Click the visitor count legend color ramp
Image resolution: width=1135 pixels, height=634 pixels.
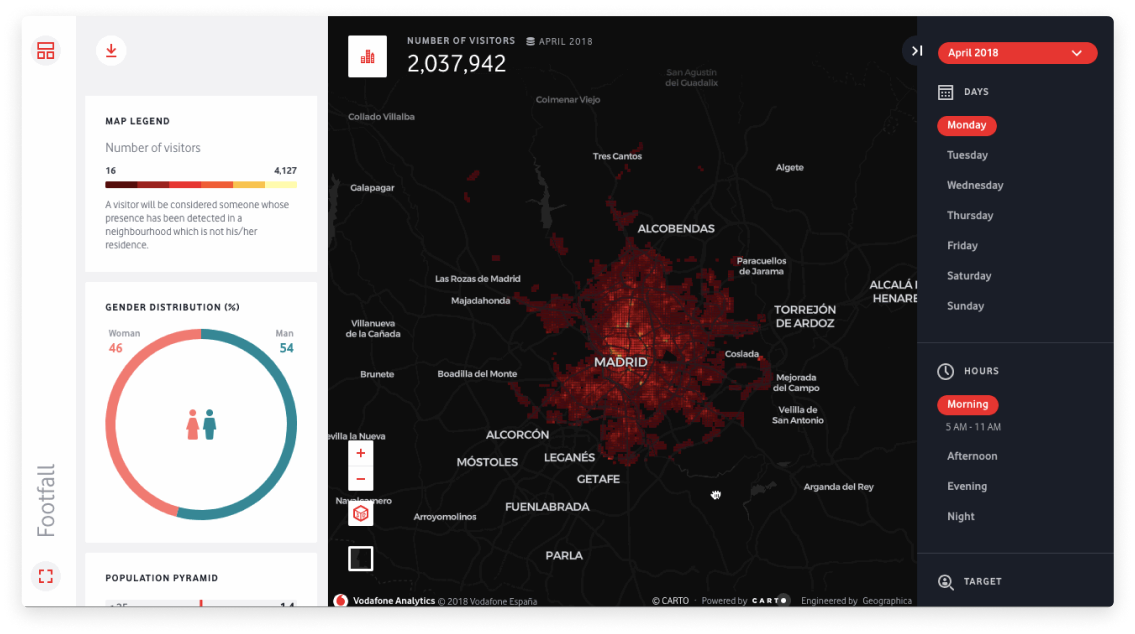click(200, 184)
